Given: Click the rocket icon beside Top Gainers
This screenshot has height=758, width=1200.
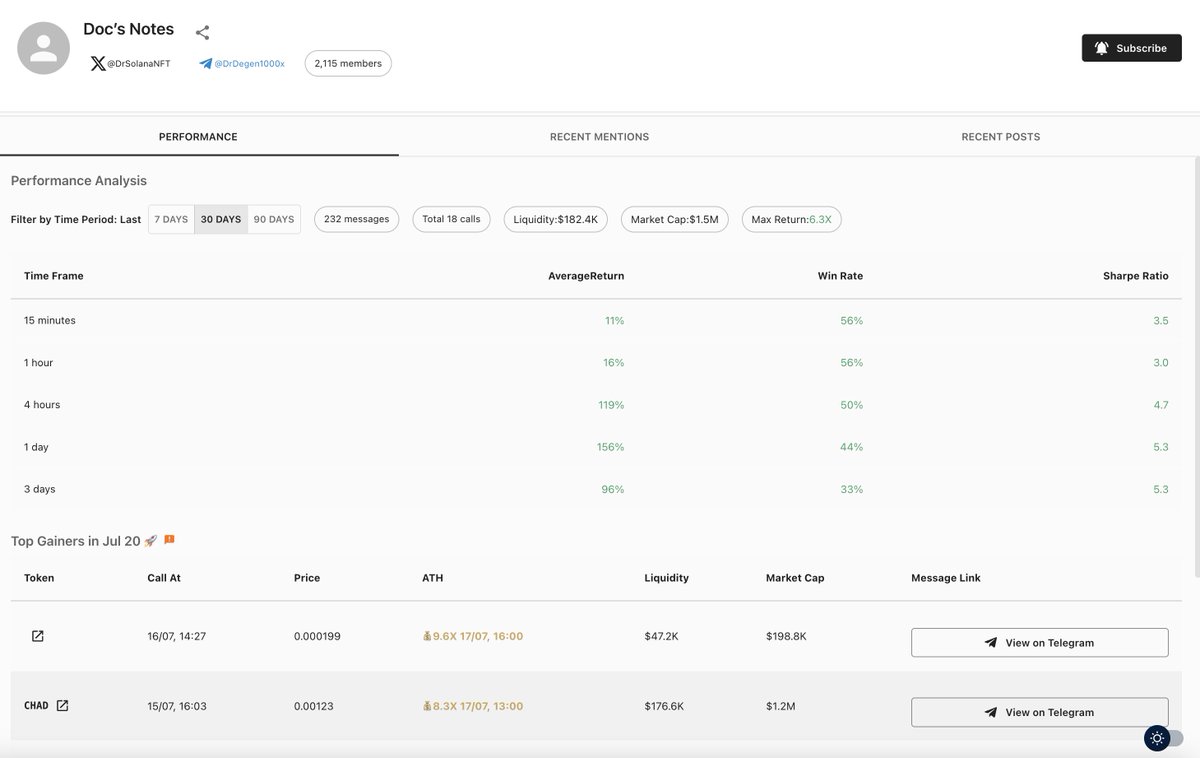Looking at the screenshot, I should point(151,540).
